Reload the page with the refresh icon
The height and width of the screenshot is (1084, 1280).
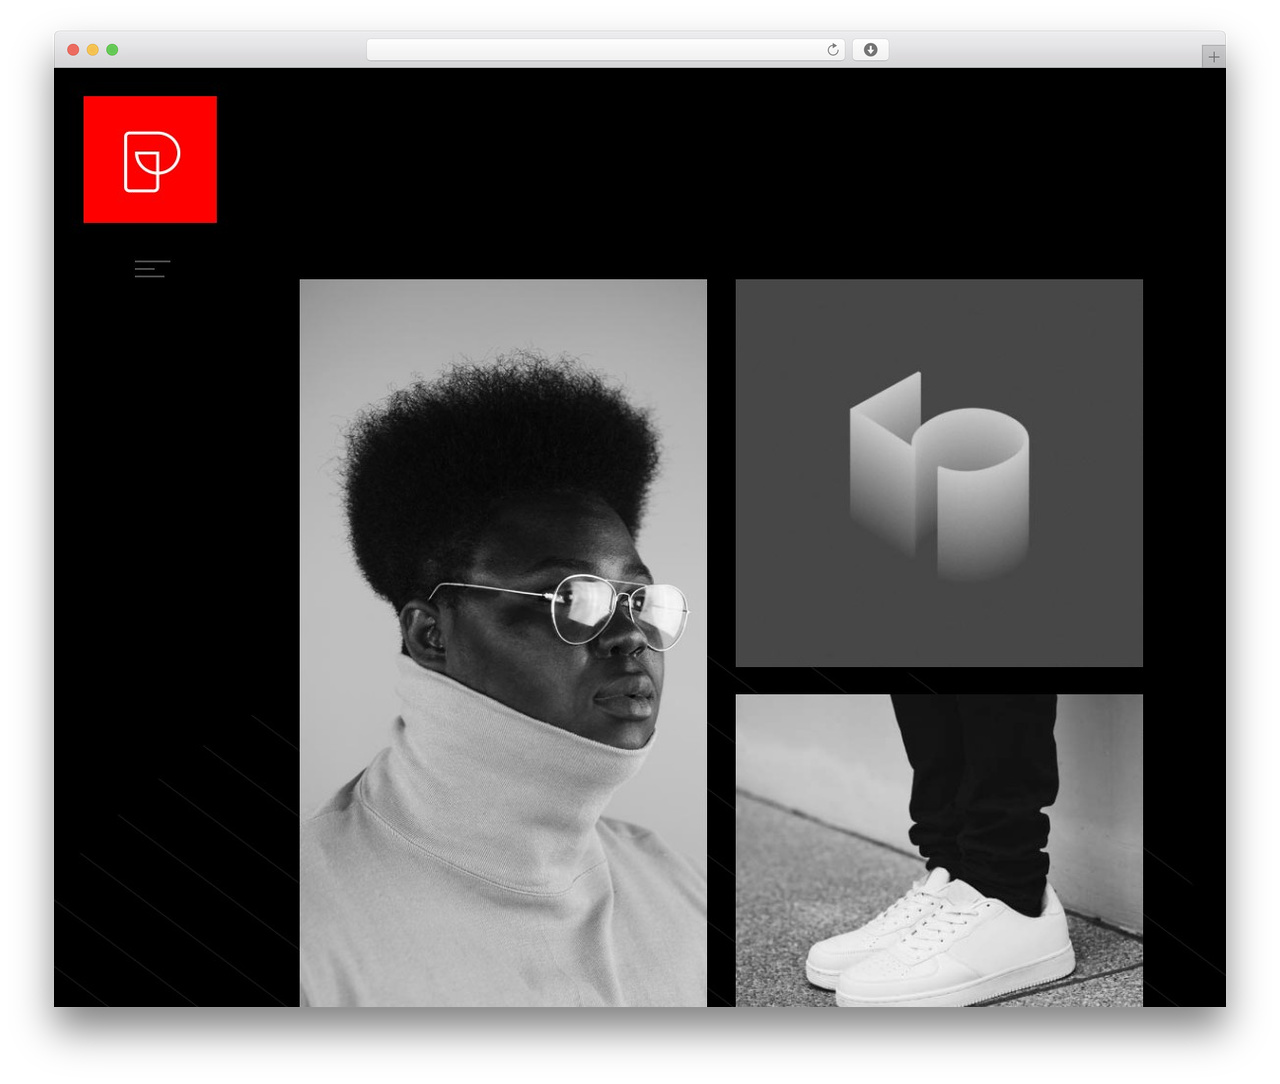coord(833,50)
